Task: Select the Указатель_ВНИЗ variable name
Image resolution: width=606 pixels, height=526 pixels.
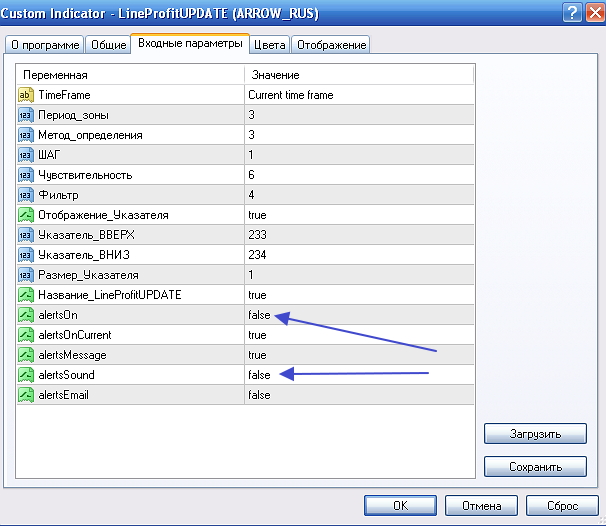Action: 84,255
